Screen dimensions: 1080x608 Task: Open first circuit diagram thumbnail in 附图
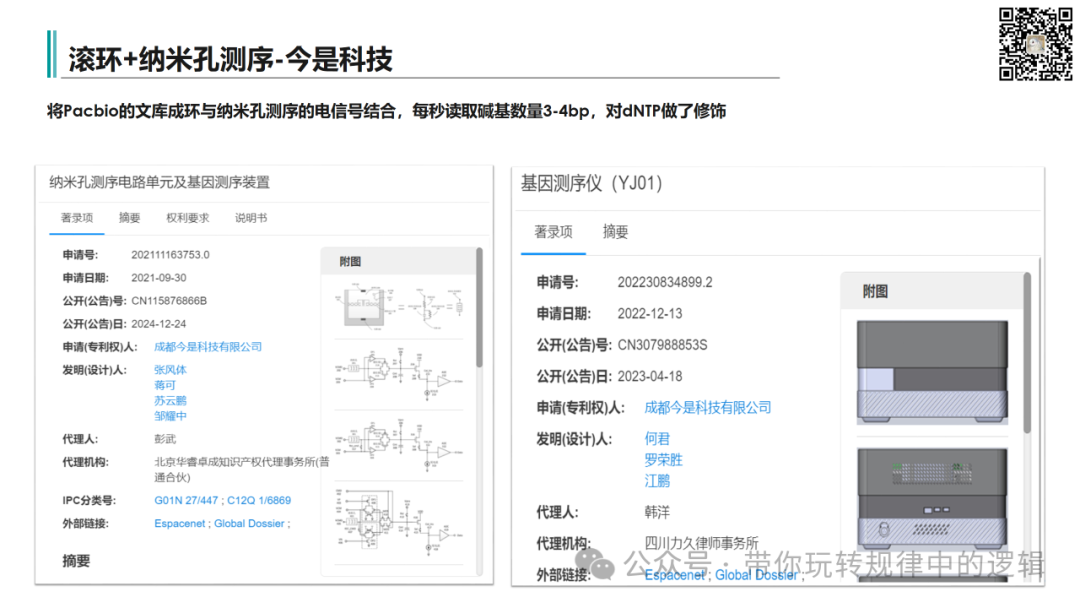pyautogui.click(x=398, y=307)
